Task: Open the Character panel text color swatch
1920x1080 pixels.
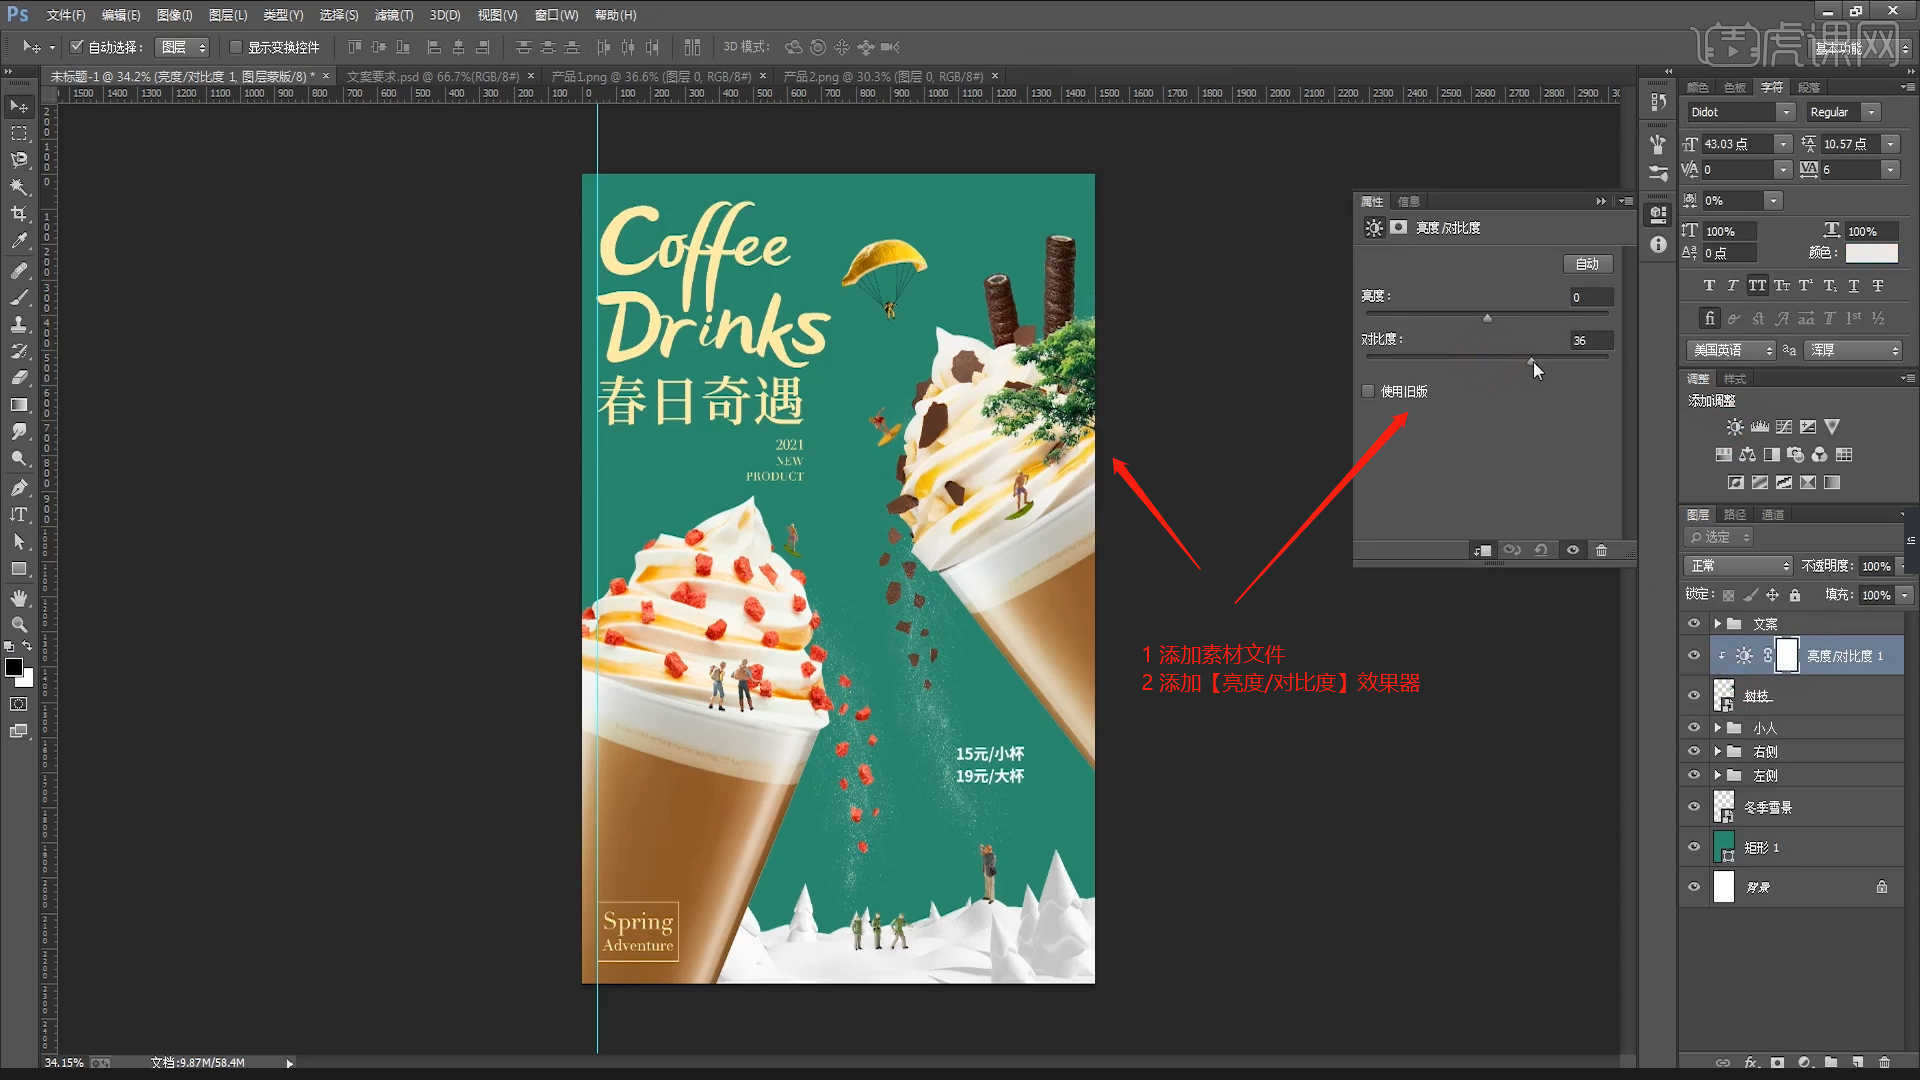Action: point(1871,253)
